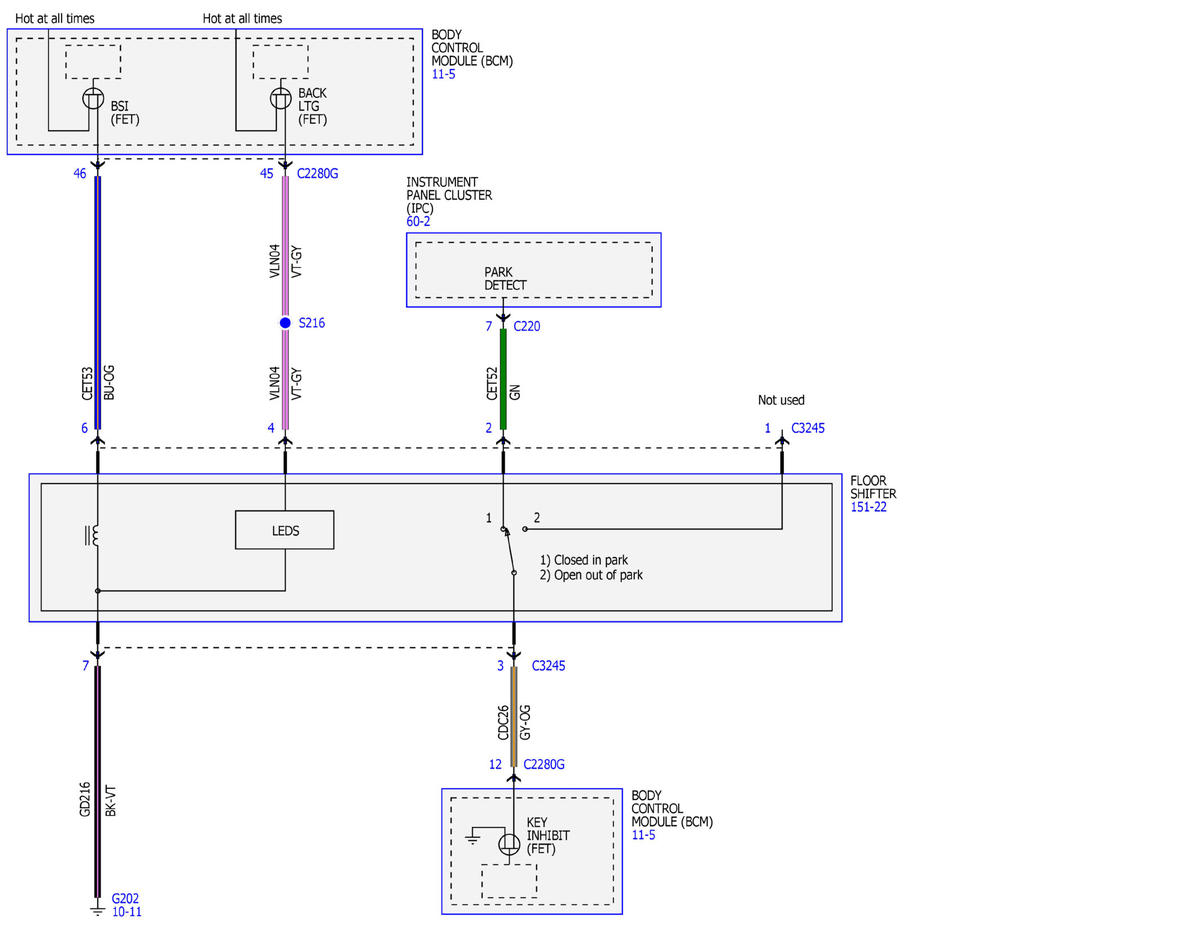Open the 11-5 link beside top BCM
This screenshot has width=1200, height=927.
pyautogui.click(x=441, y=74)
